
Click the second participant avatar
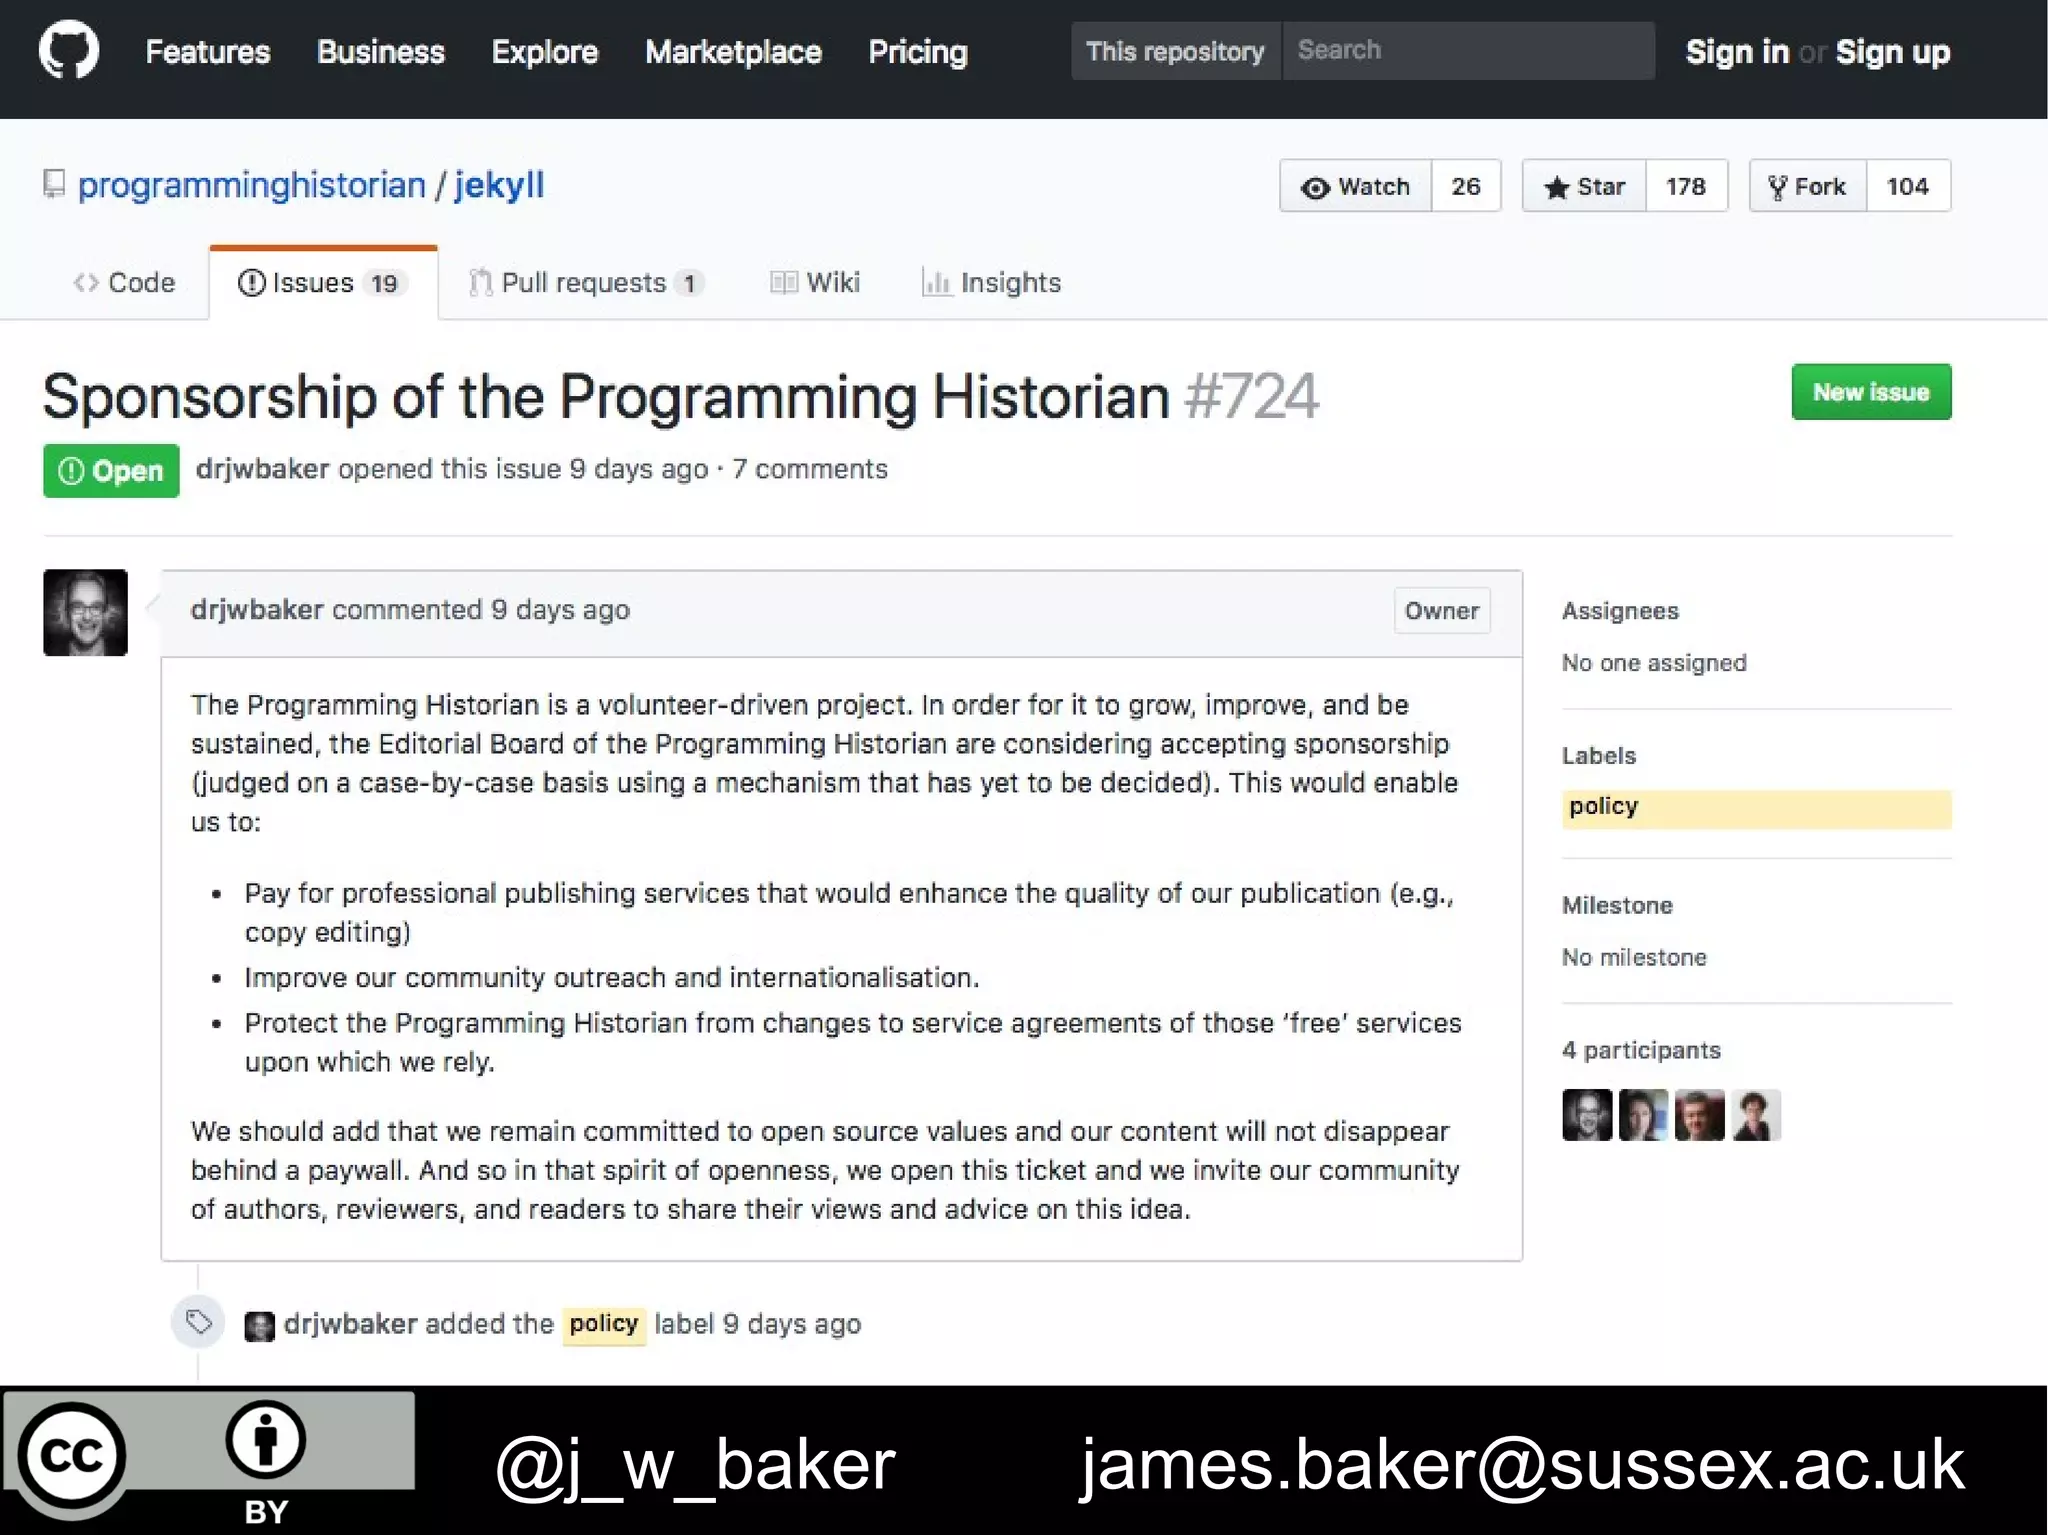coord(1643,1115)
